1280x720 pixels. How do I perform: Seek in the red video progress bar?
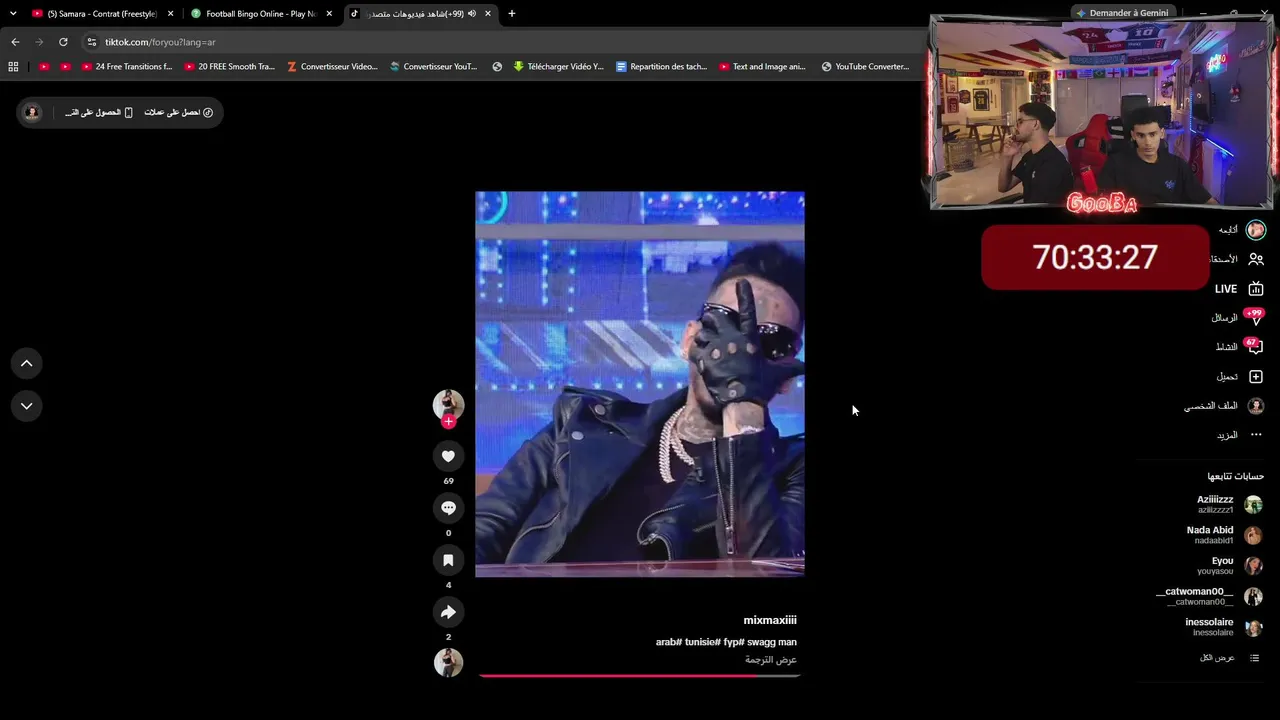click(640, 676)
